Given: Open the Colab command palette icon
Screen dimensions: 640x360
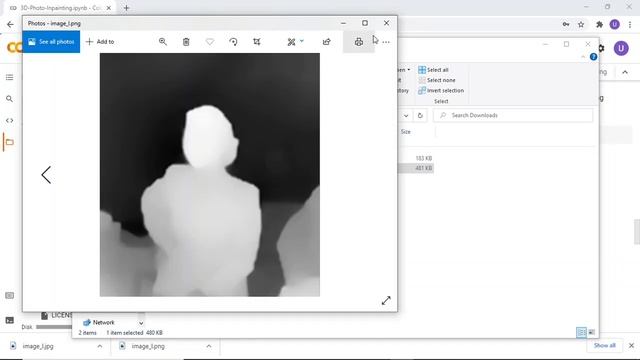Looking at the screenshot, I should (x=9, y=296).
